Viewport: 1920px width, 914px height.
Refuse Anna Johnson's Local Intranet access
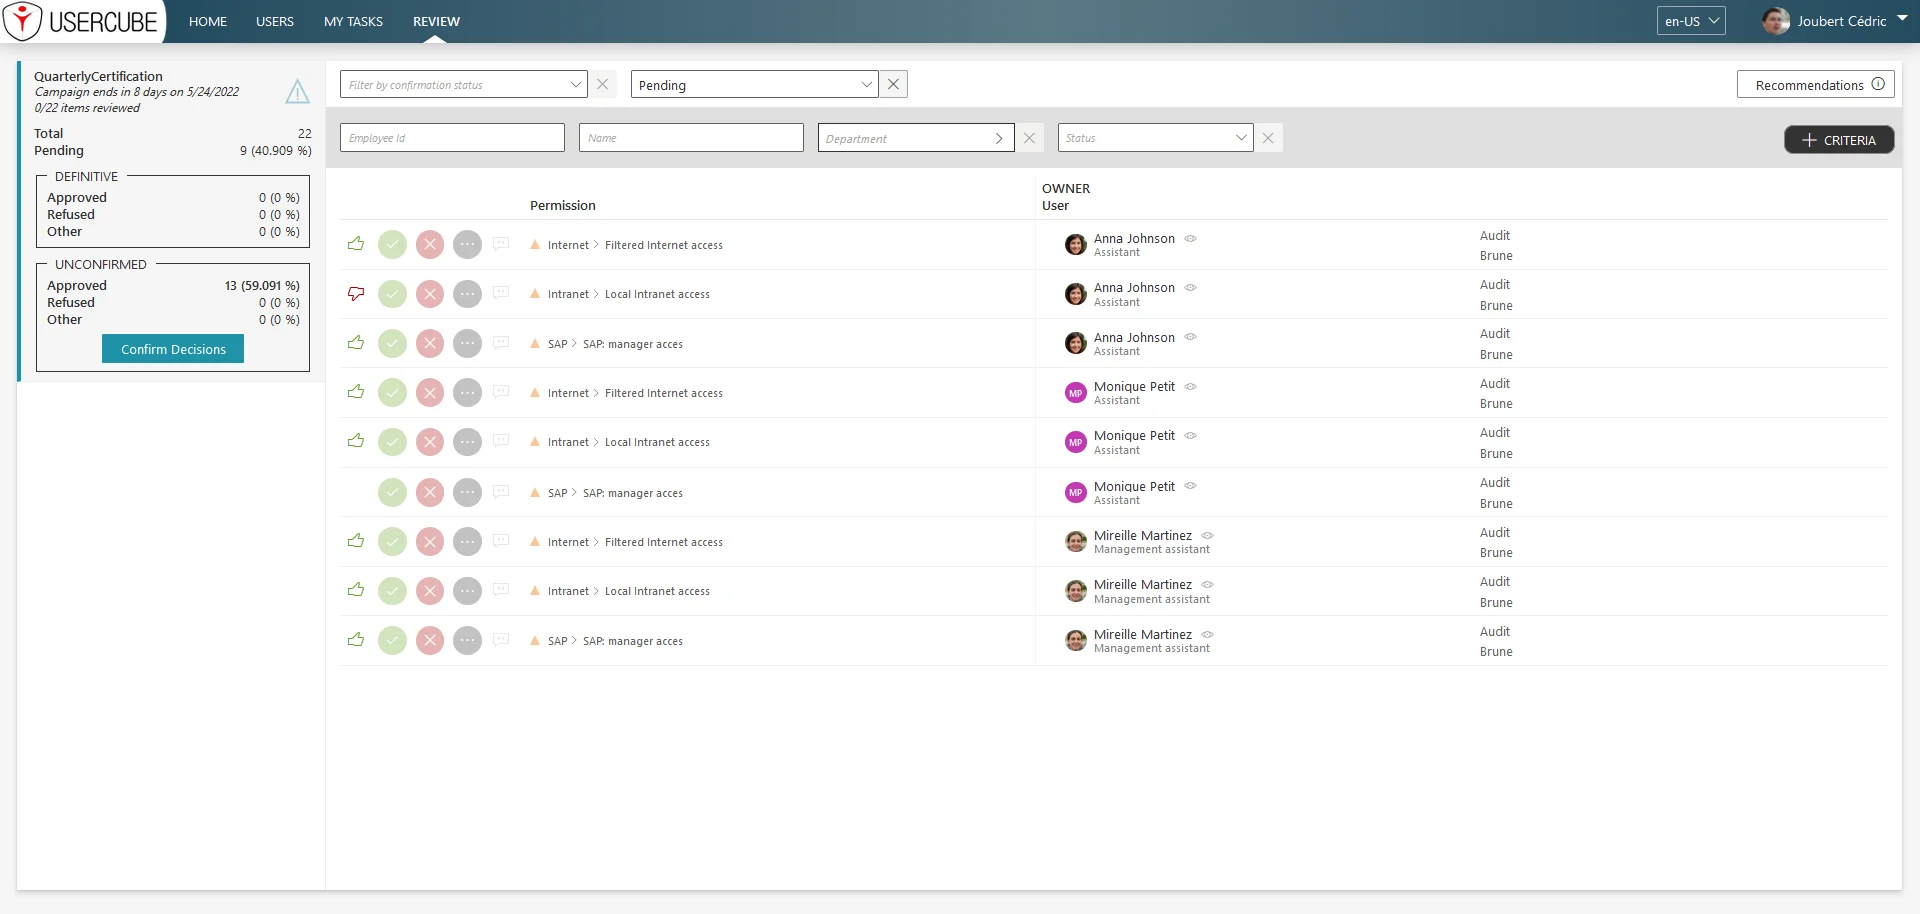[x=430, y=294]
